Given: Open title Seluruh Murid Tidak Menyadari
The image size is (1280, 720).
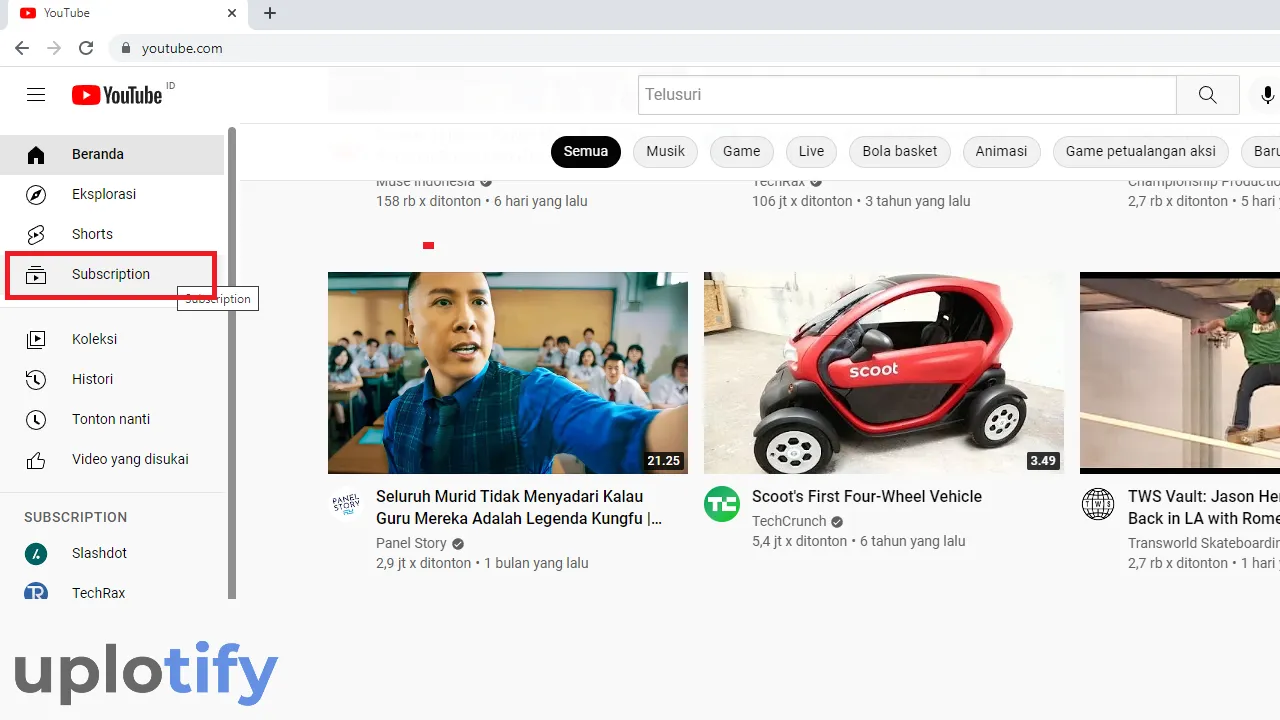Looking at the screenshot, I should coord(519,508).
